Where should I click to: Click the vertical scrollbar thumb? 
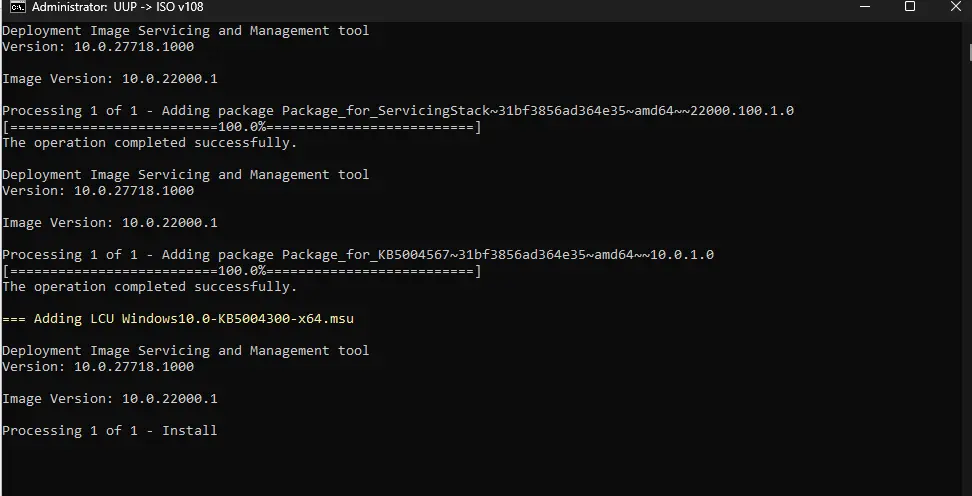coord(970,52)
